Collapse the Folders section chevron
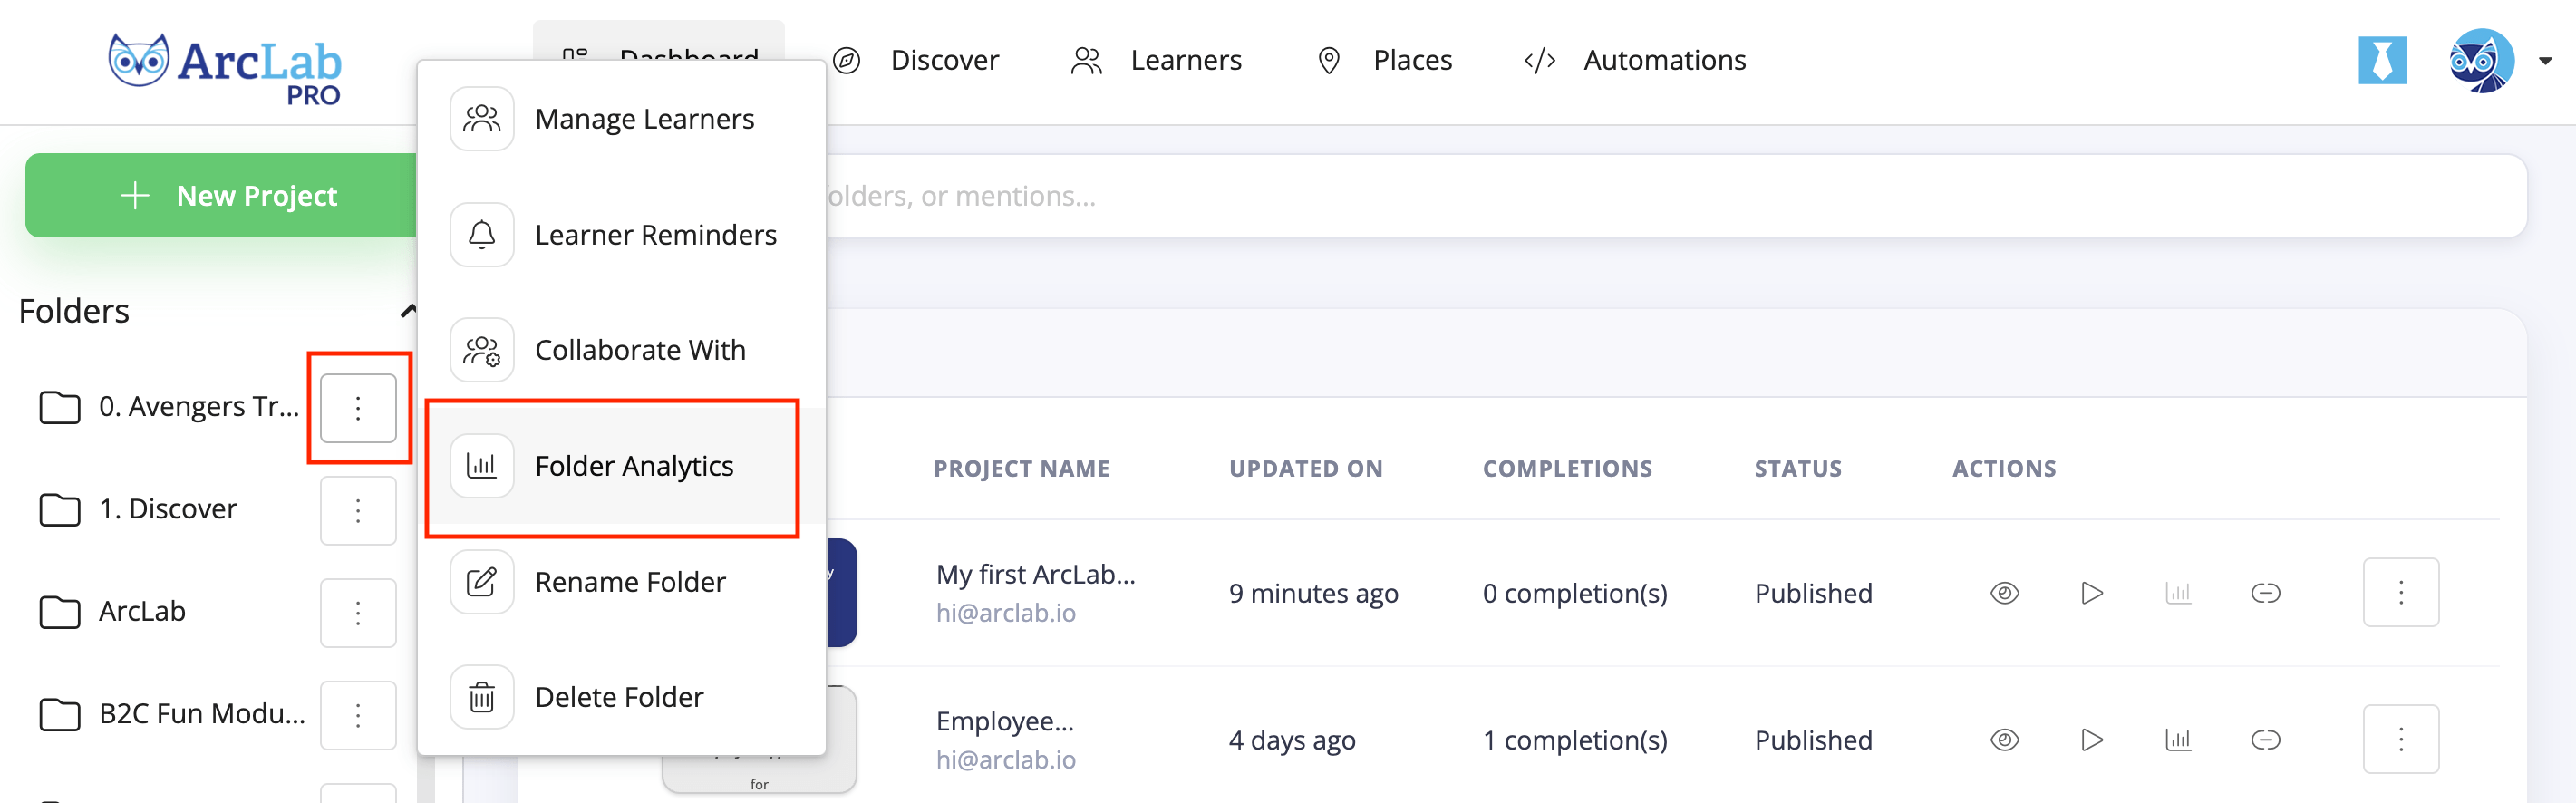The height and width of the screenshot is (803, 2576). pos(407,311)
